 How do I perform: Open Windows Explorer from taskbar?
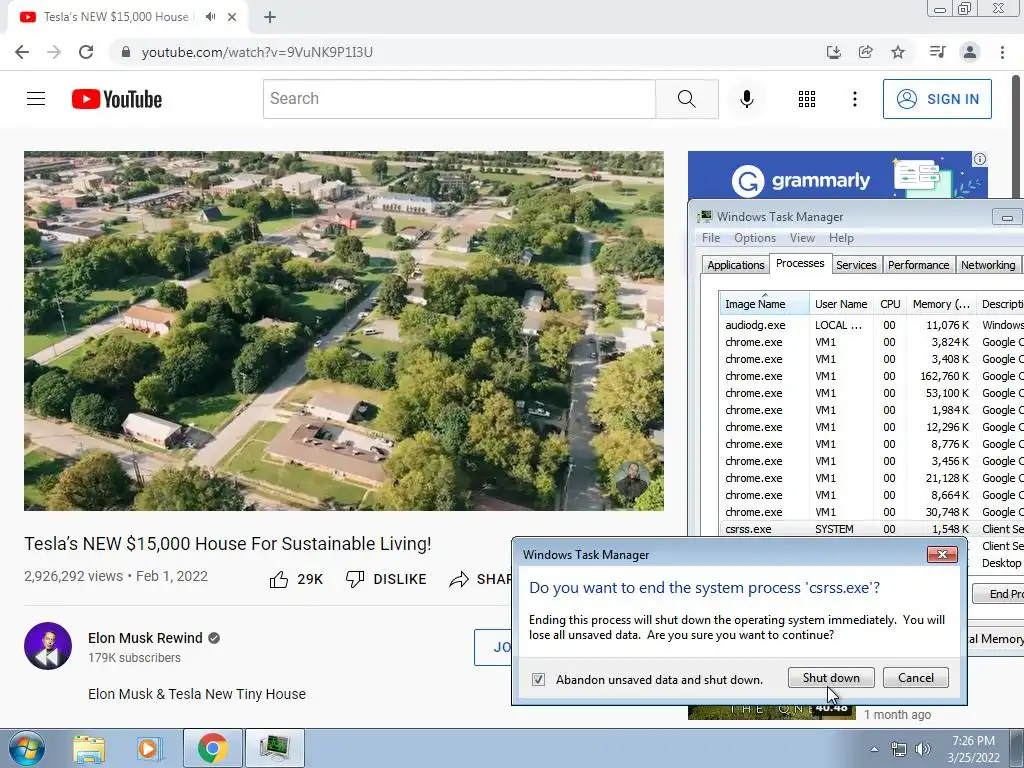(89, 748)
